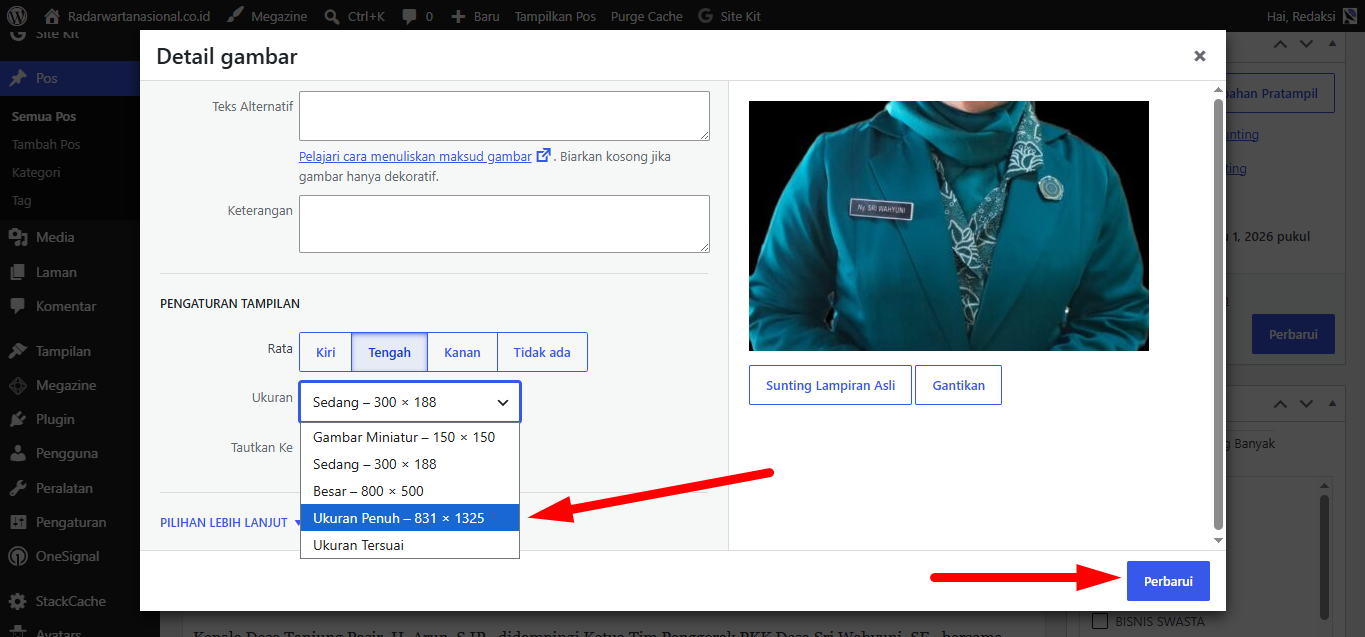The height and width of the screenshot is (637, 1365).
Task: Click the dialog vertical scrollbar
Action: 1217,312
